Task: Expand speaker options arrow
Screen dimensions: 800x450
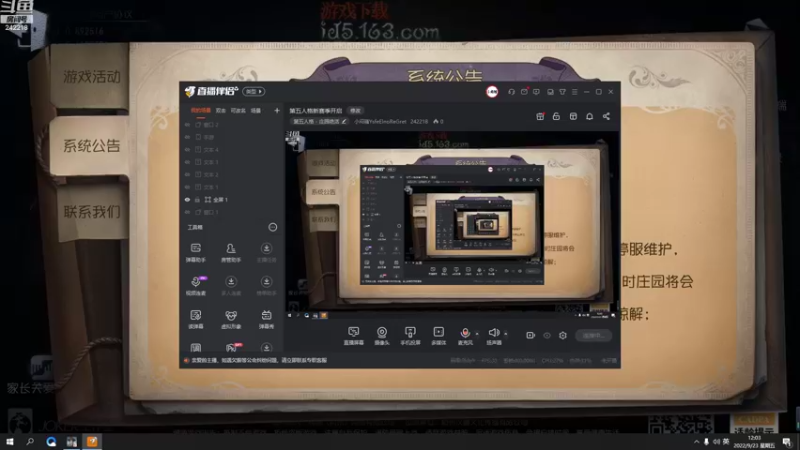Action: (x=506, y=334)
